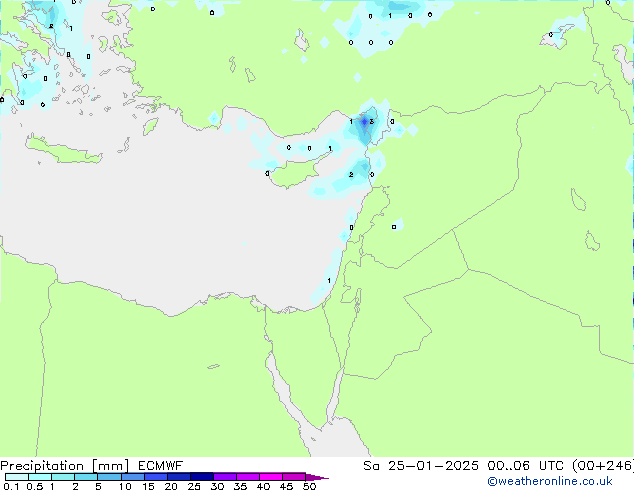Viewport: 634px width, 490px height.
Task: Pick the violet swatch between 35 and 40
Action: (x=248, y=477)
